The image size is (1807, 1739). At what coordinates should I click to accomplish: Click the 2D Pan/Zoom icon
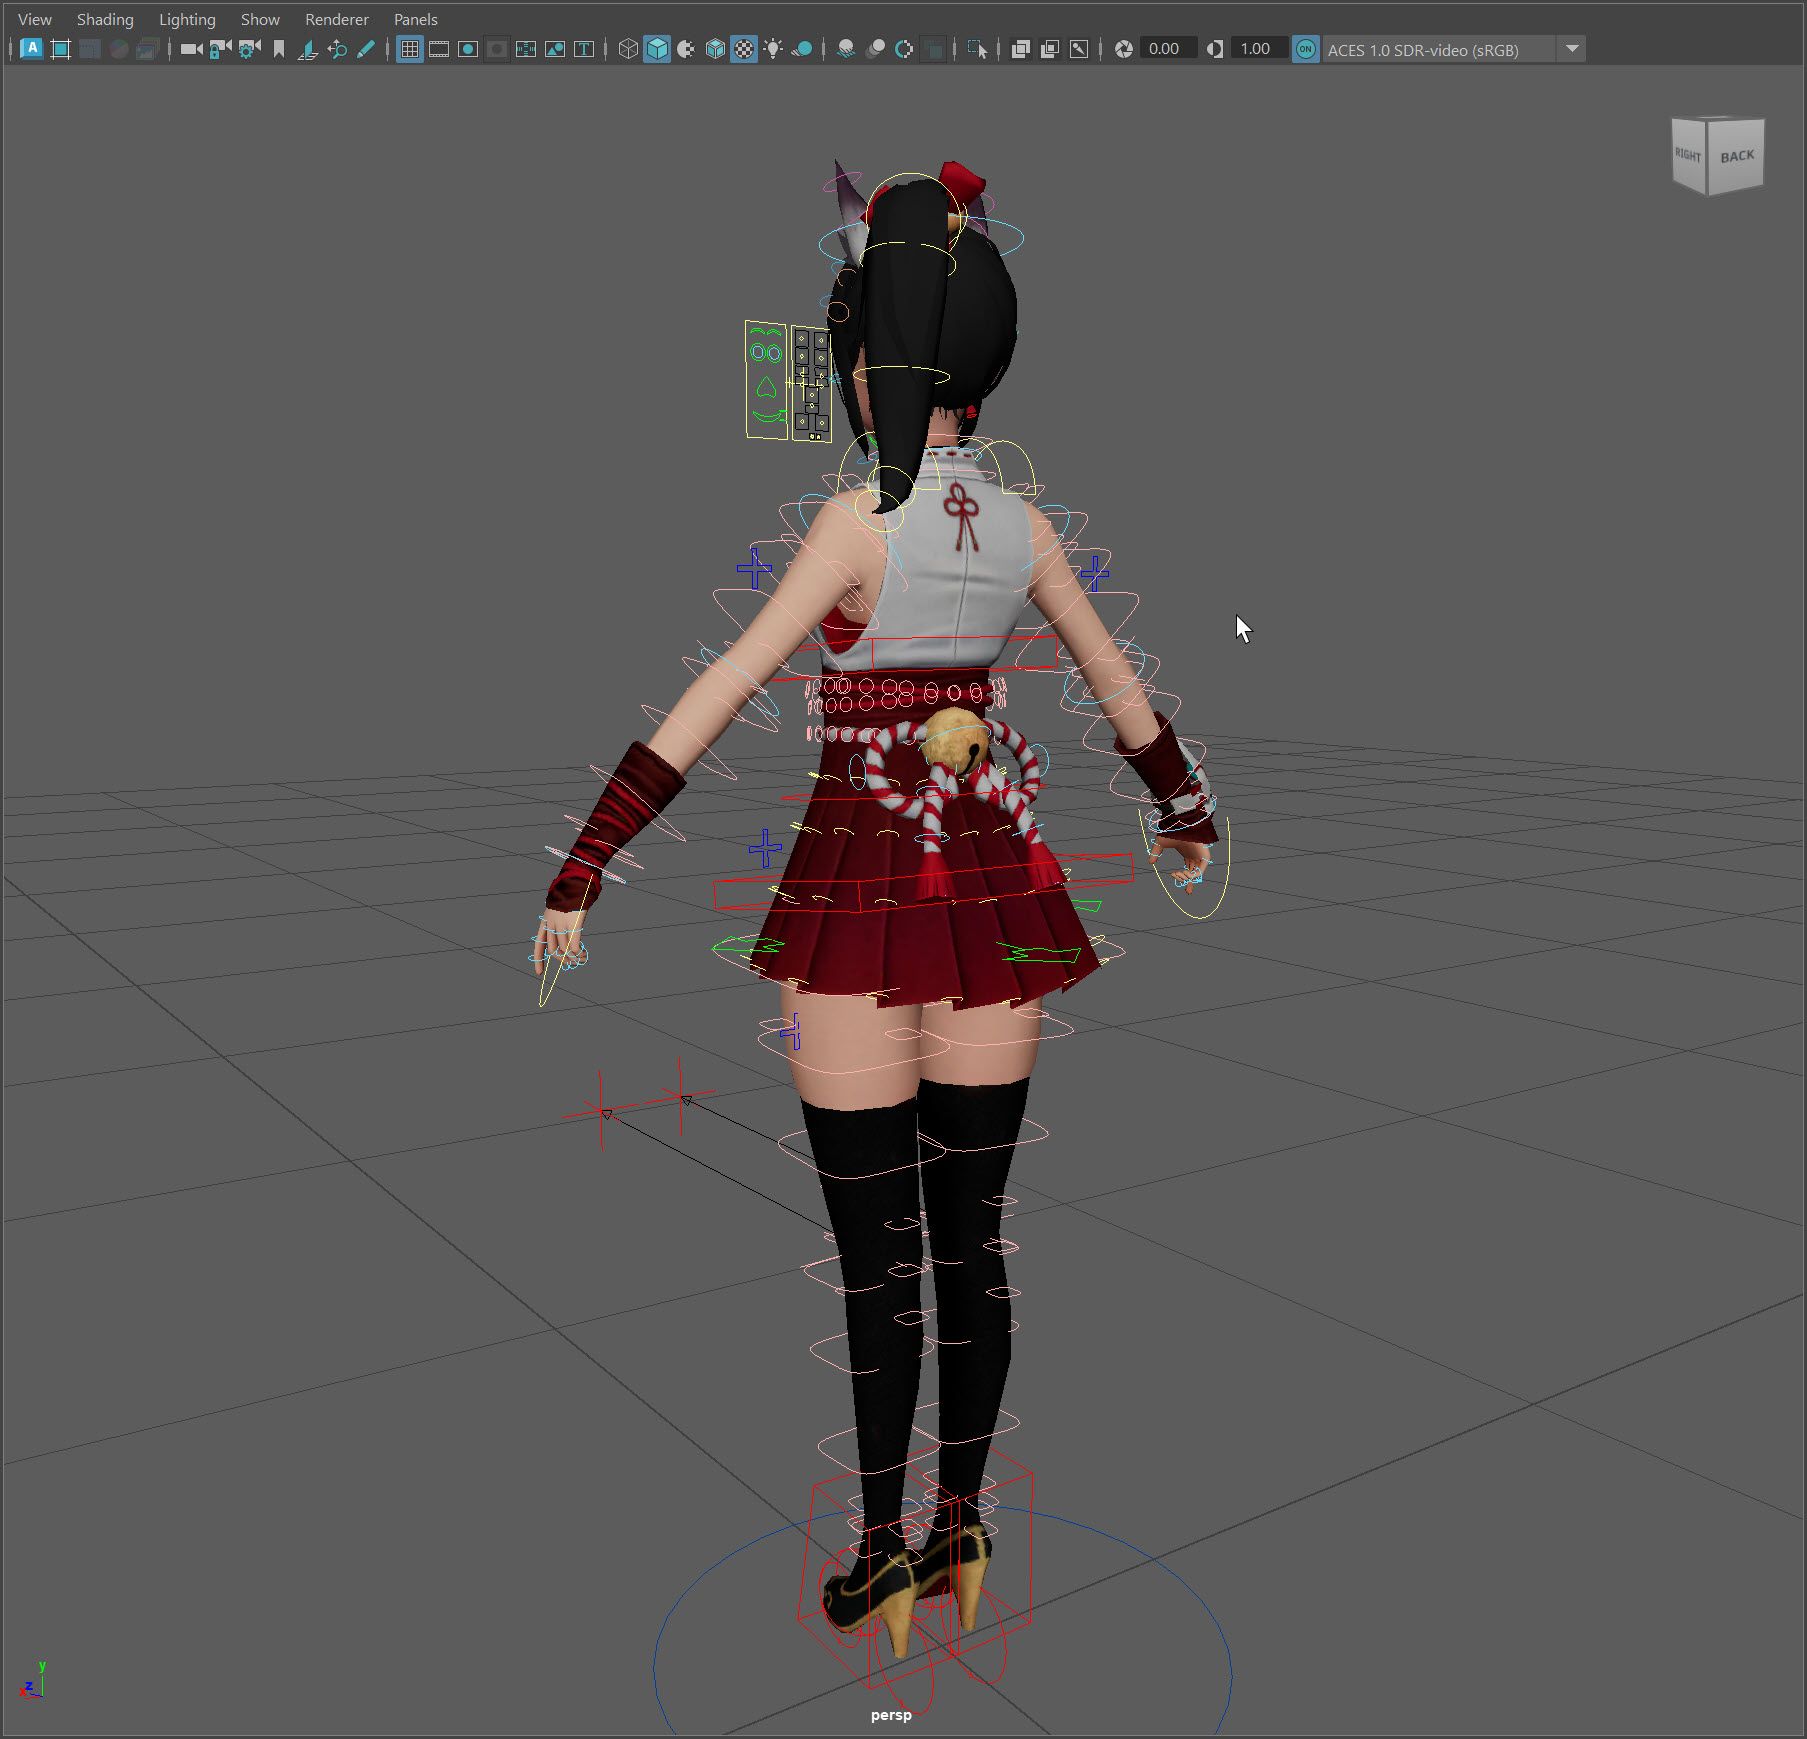coord(337,49)
